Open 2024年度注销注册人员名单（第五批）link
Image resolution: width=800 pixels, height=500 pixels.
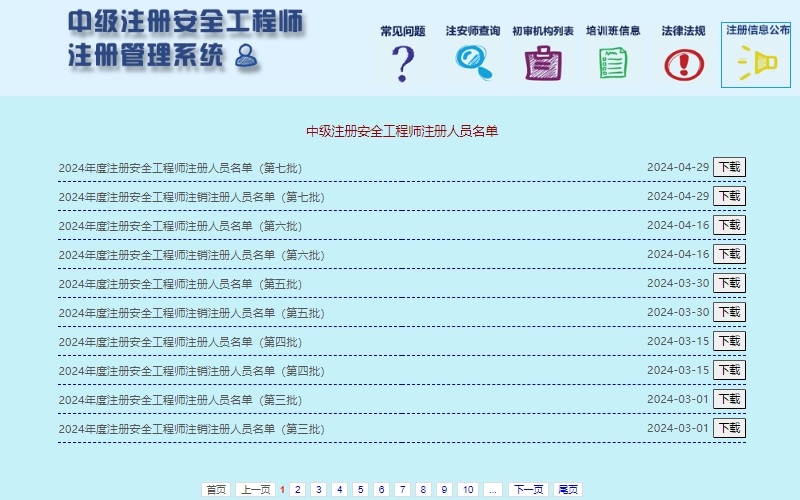(191, 313)
